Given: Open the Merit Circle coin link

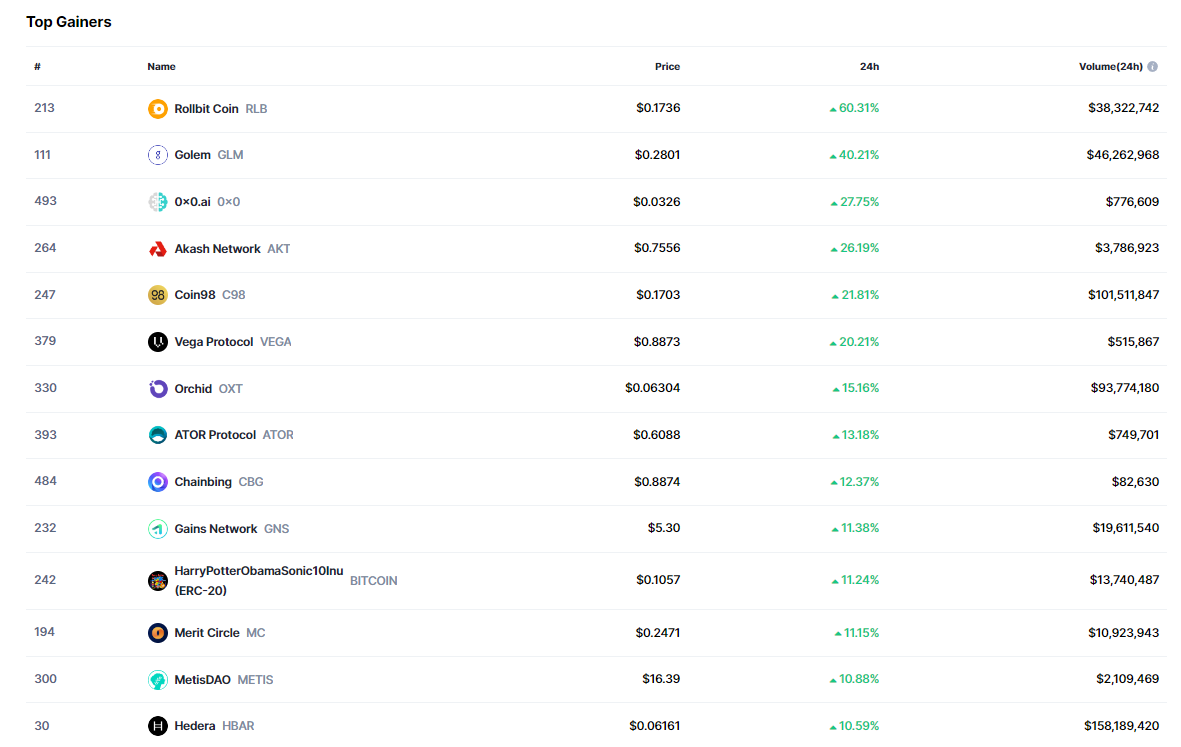Looking at the screenshot, I should pyautogui.click(x=207, y=633).
